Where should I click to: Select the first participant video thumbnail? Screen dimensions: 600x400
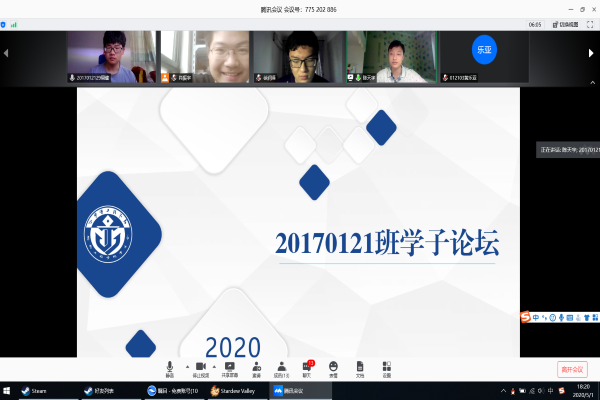[x=111, y=55]
